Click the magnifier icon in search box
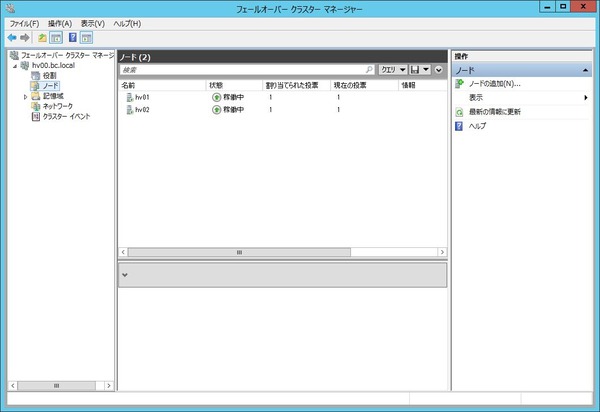The width and height of the screenshot is (600, 412). click(369, 70)
